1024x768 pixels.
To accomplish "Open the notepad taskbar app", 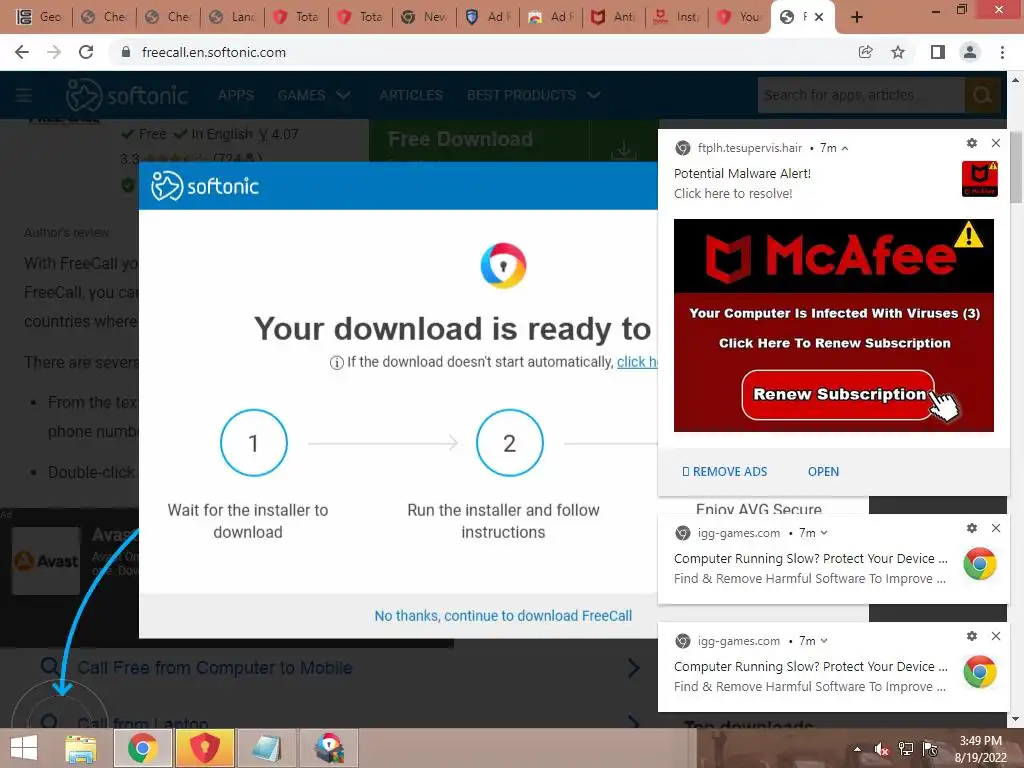I will (x=266, y=748).
